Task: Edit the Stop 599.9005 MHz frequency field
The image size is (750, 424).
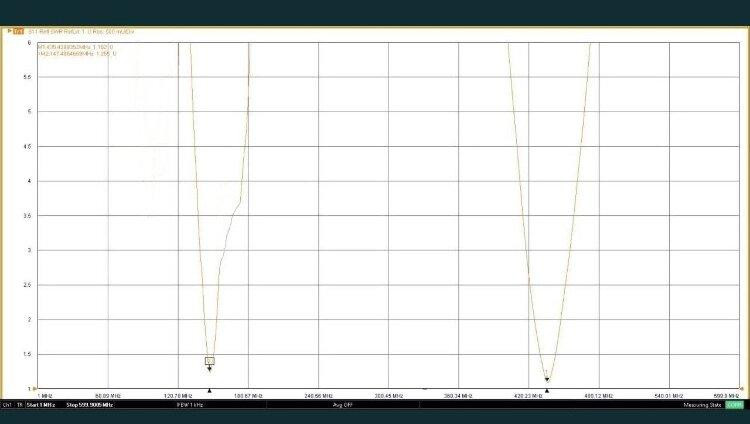Action: point(90,405)
